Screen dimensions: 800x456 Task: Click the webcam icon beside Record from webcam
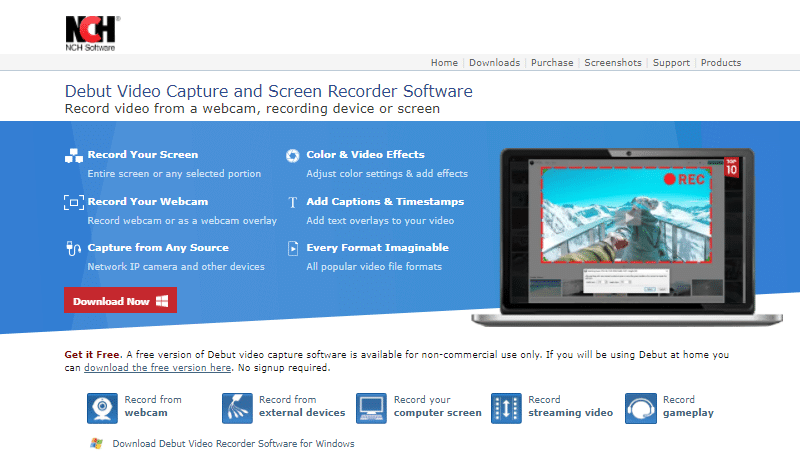(102, 408)
